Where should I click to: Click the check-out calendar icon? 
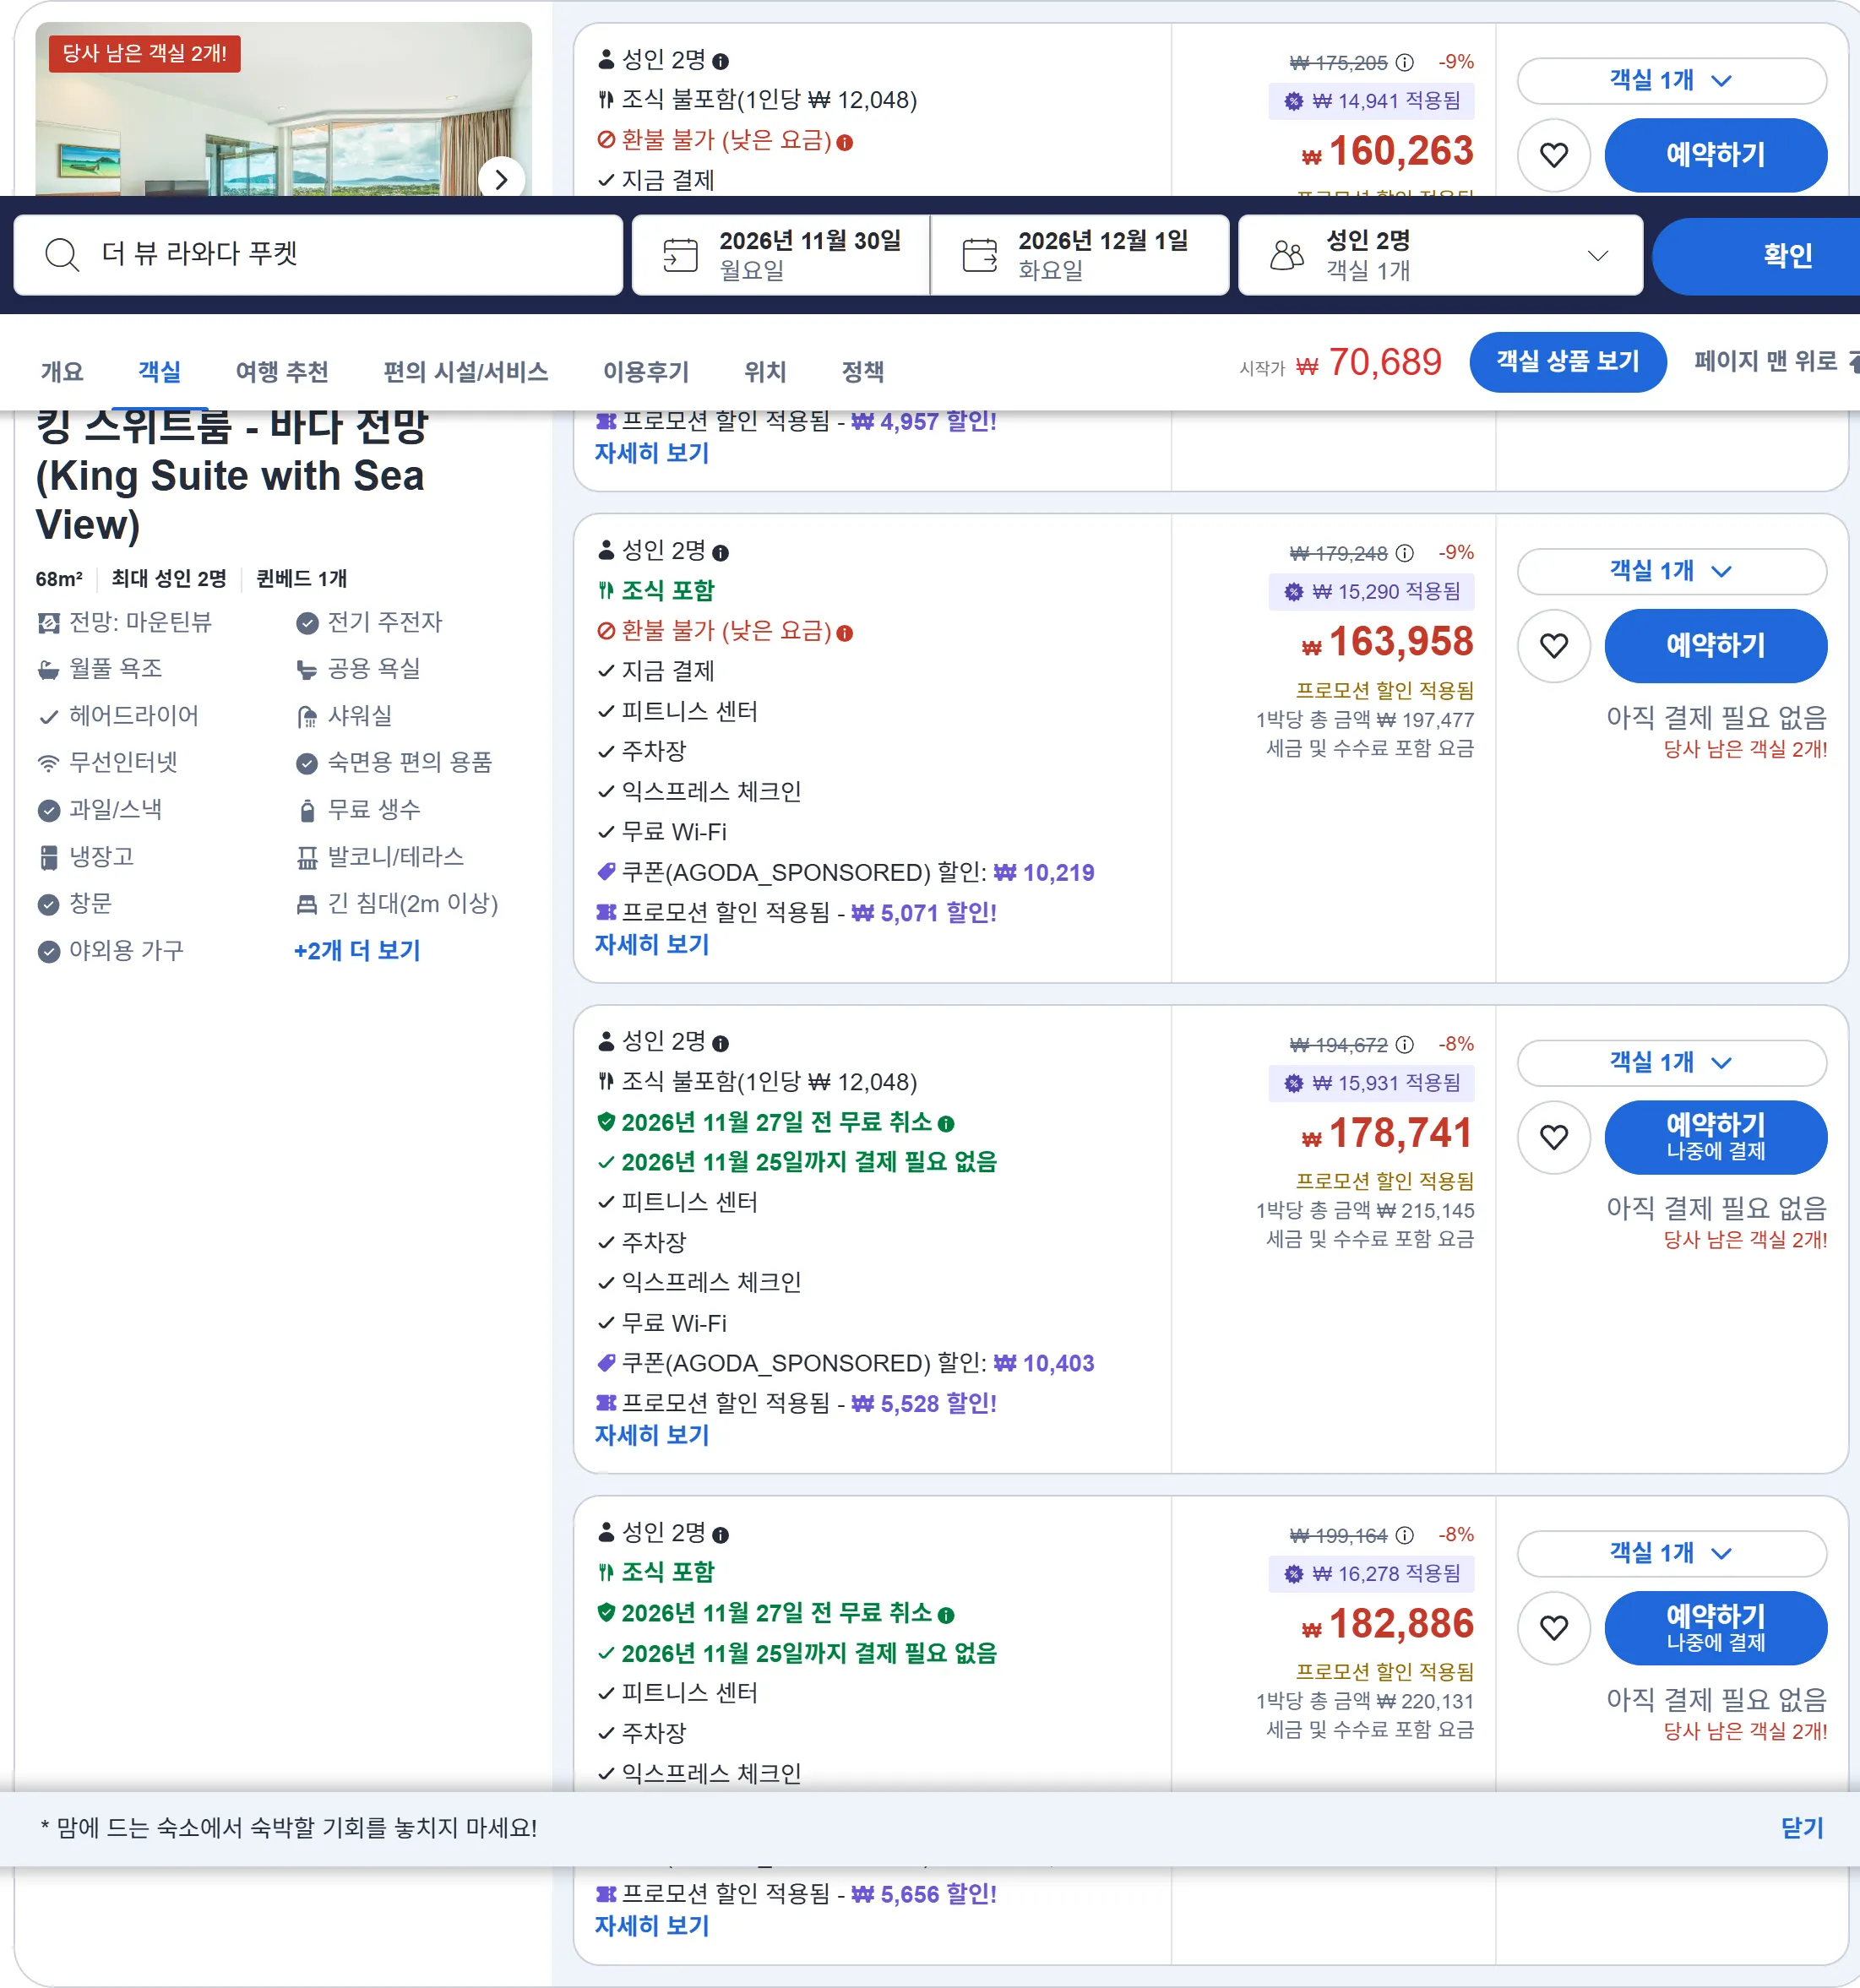pos(980,254)
